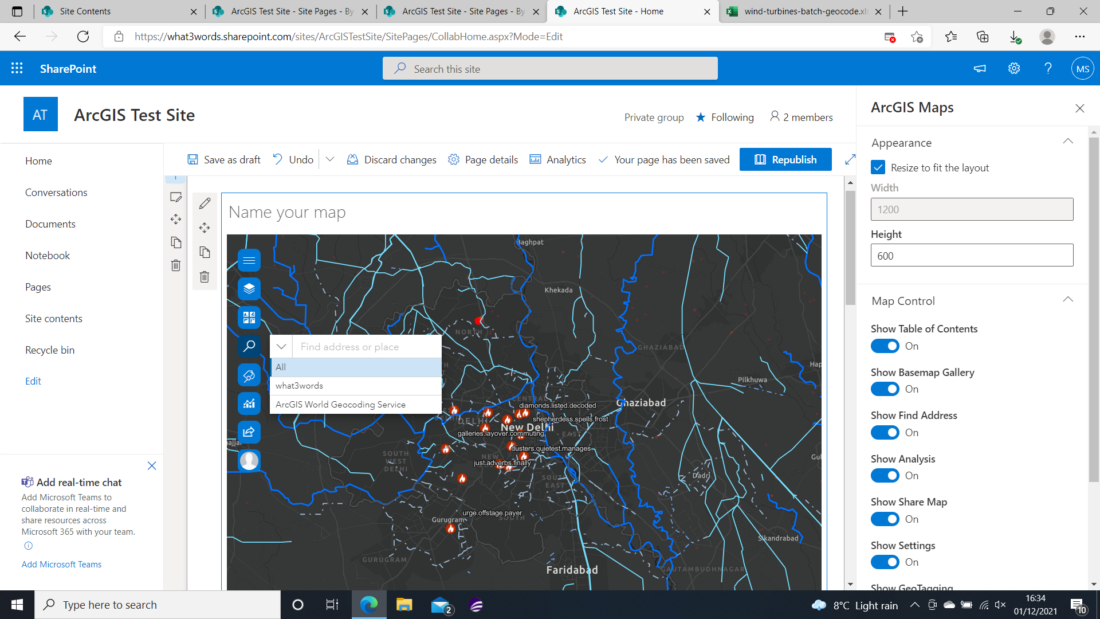Click the AT site logo
1100x619 pixels.
coord(40,114)
